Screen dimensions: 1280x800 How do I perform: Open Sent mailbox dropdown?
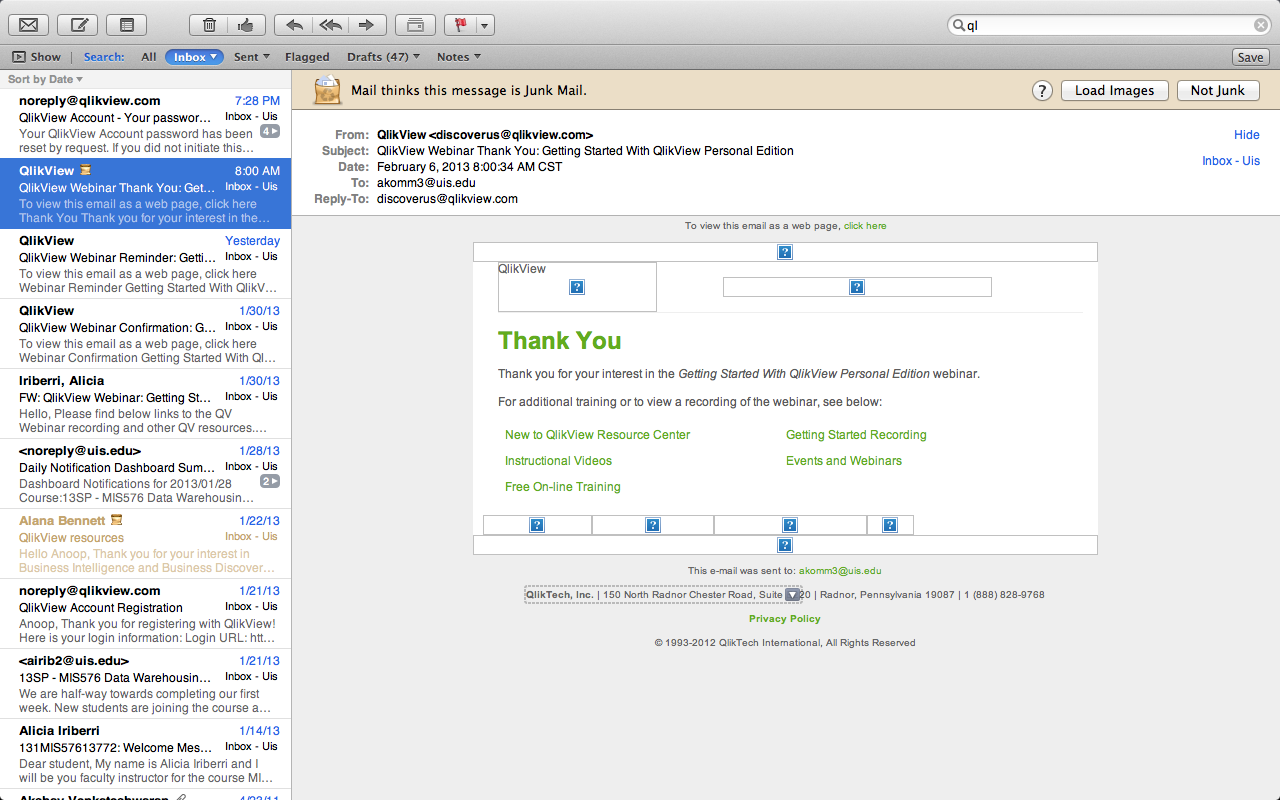coord(251,57)
